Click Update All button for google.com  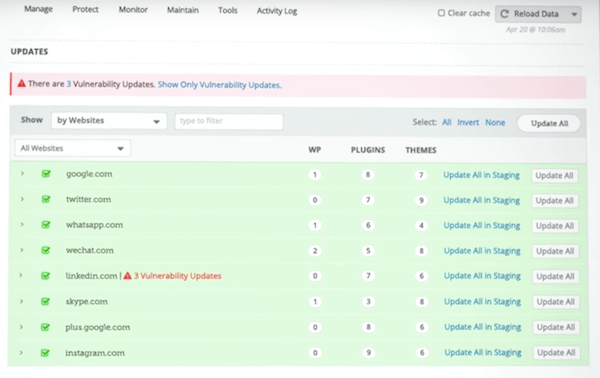pyautogui.click(x=554, y=176)
